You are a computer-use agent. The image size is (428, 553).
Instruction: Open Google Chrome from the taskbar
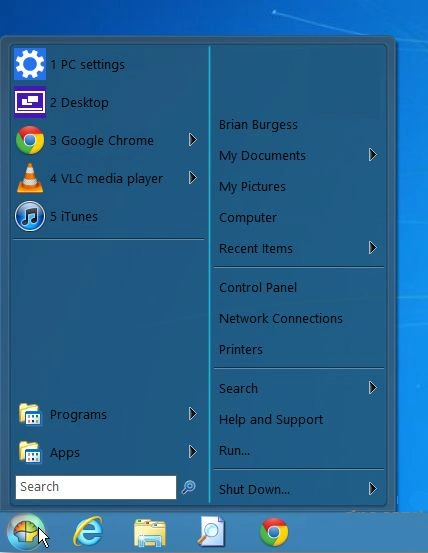tap(274, 532)
